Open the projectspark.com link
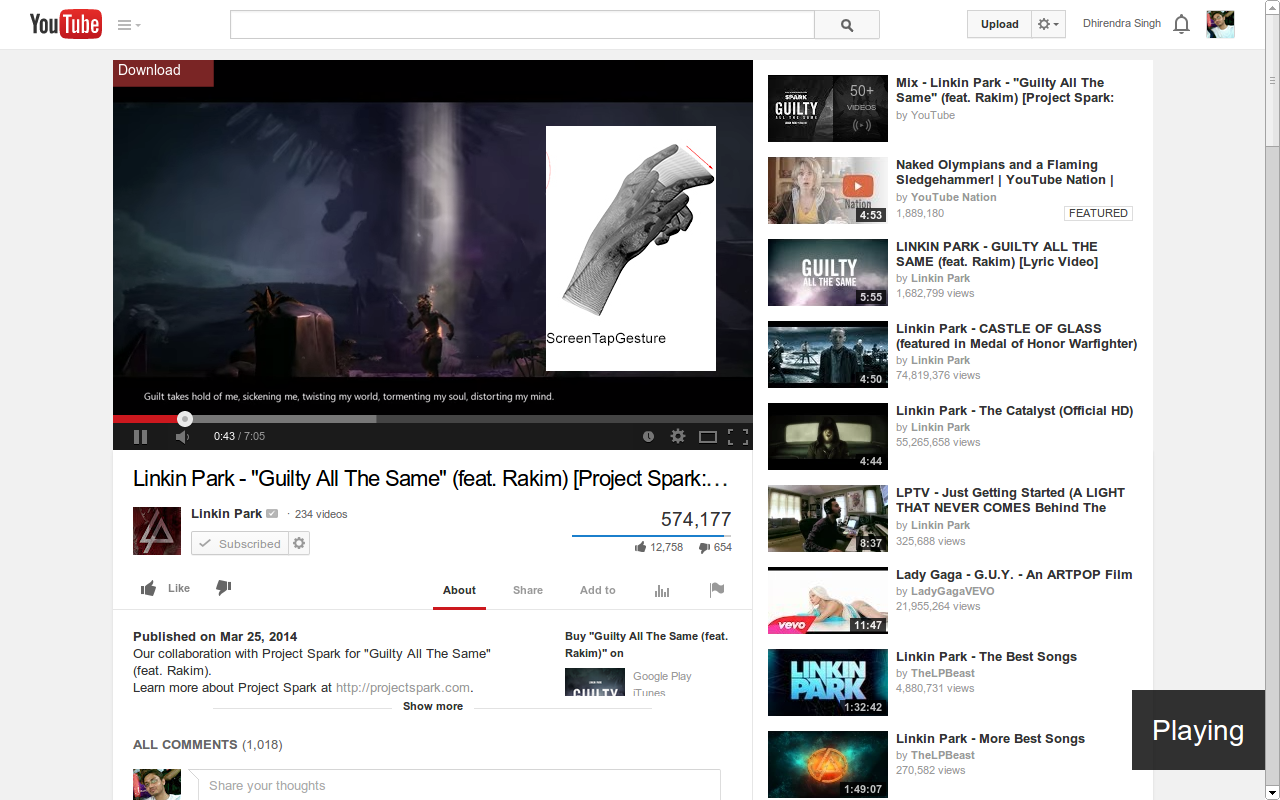This screenshot has height=800, width=1280. click(403, 688)
